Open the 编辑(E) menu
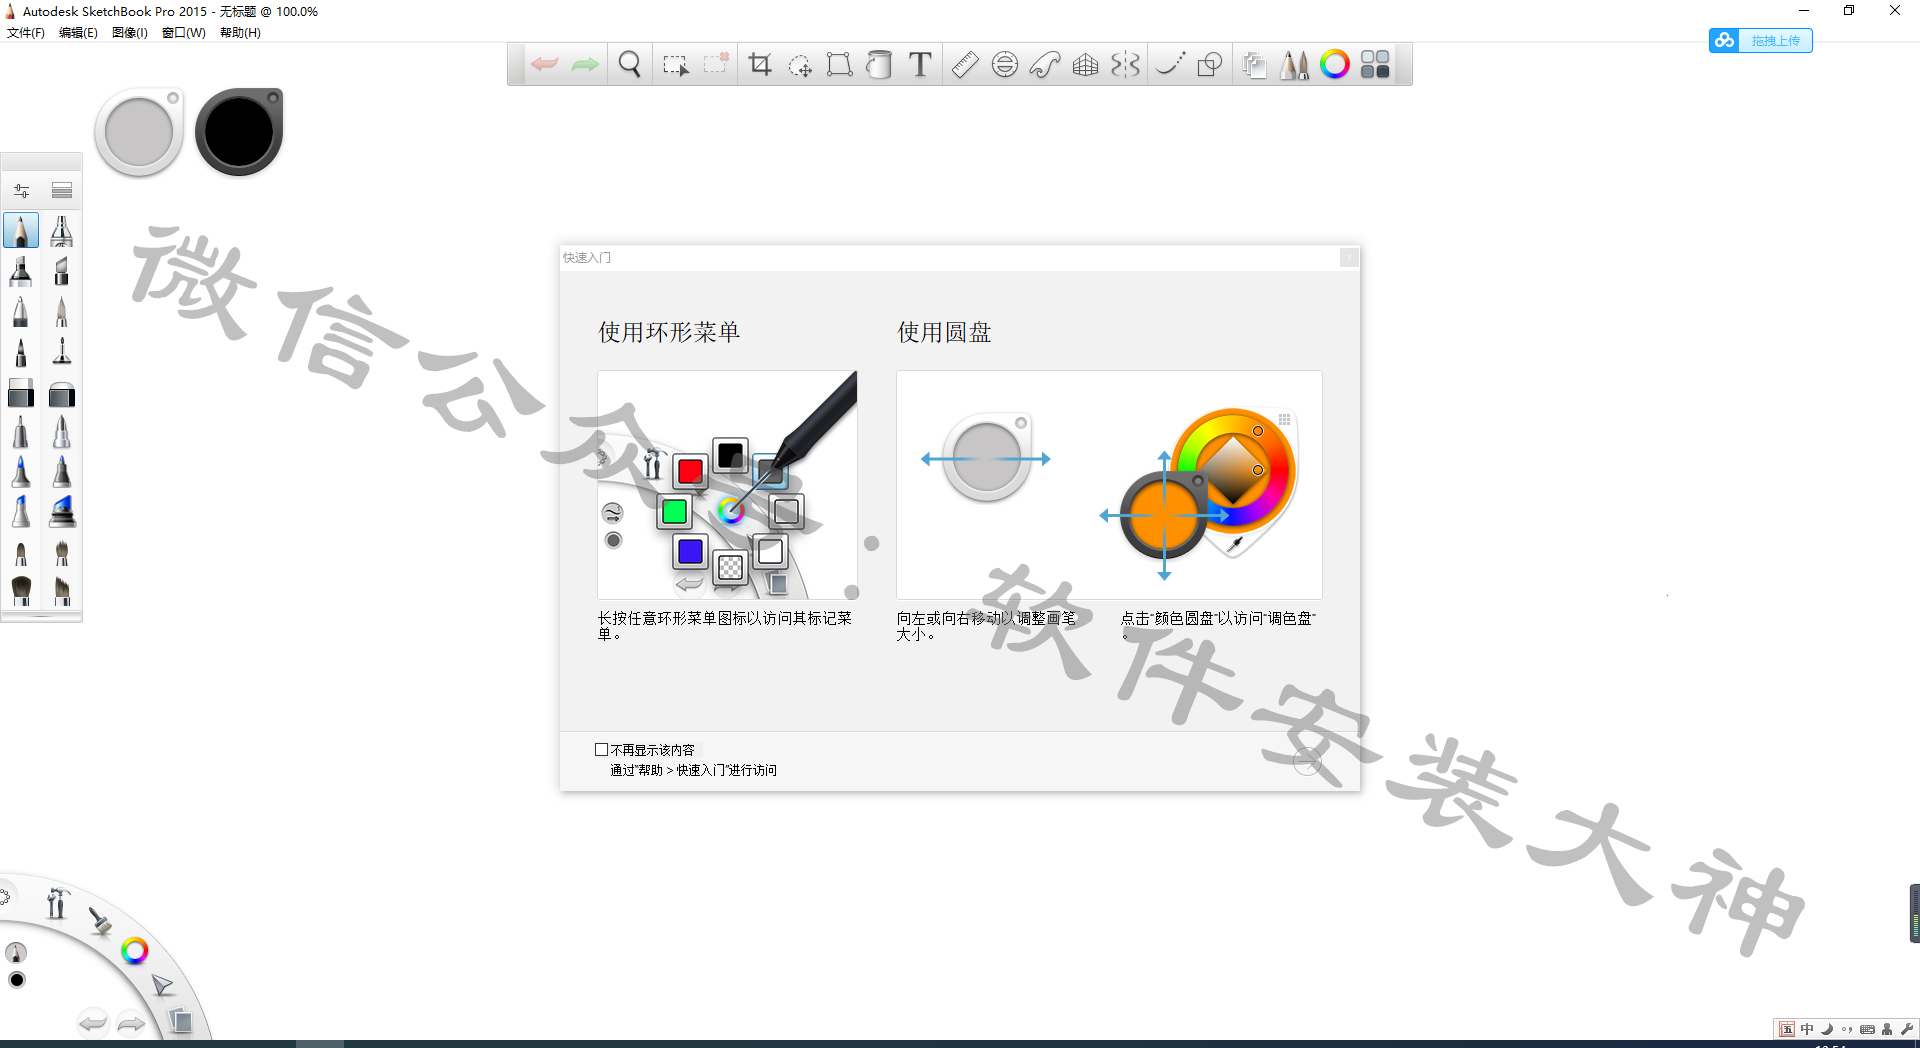The image size is (1920, 1048). [x=78, y=33]
